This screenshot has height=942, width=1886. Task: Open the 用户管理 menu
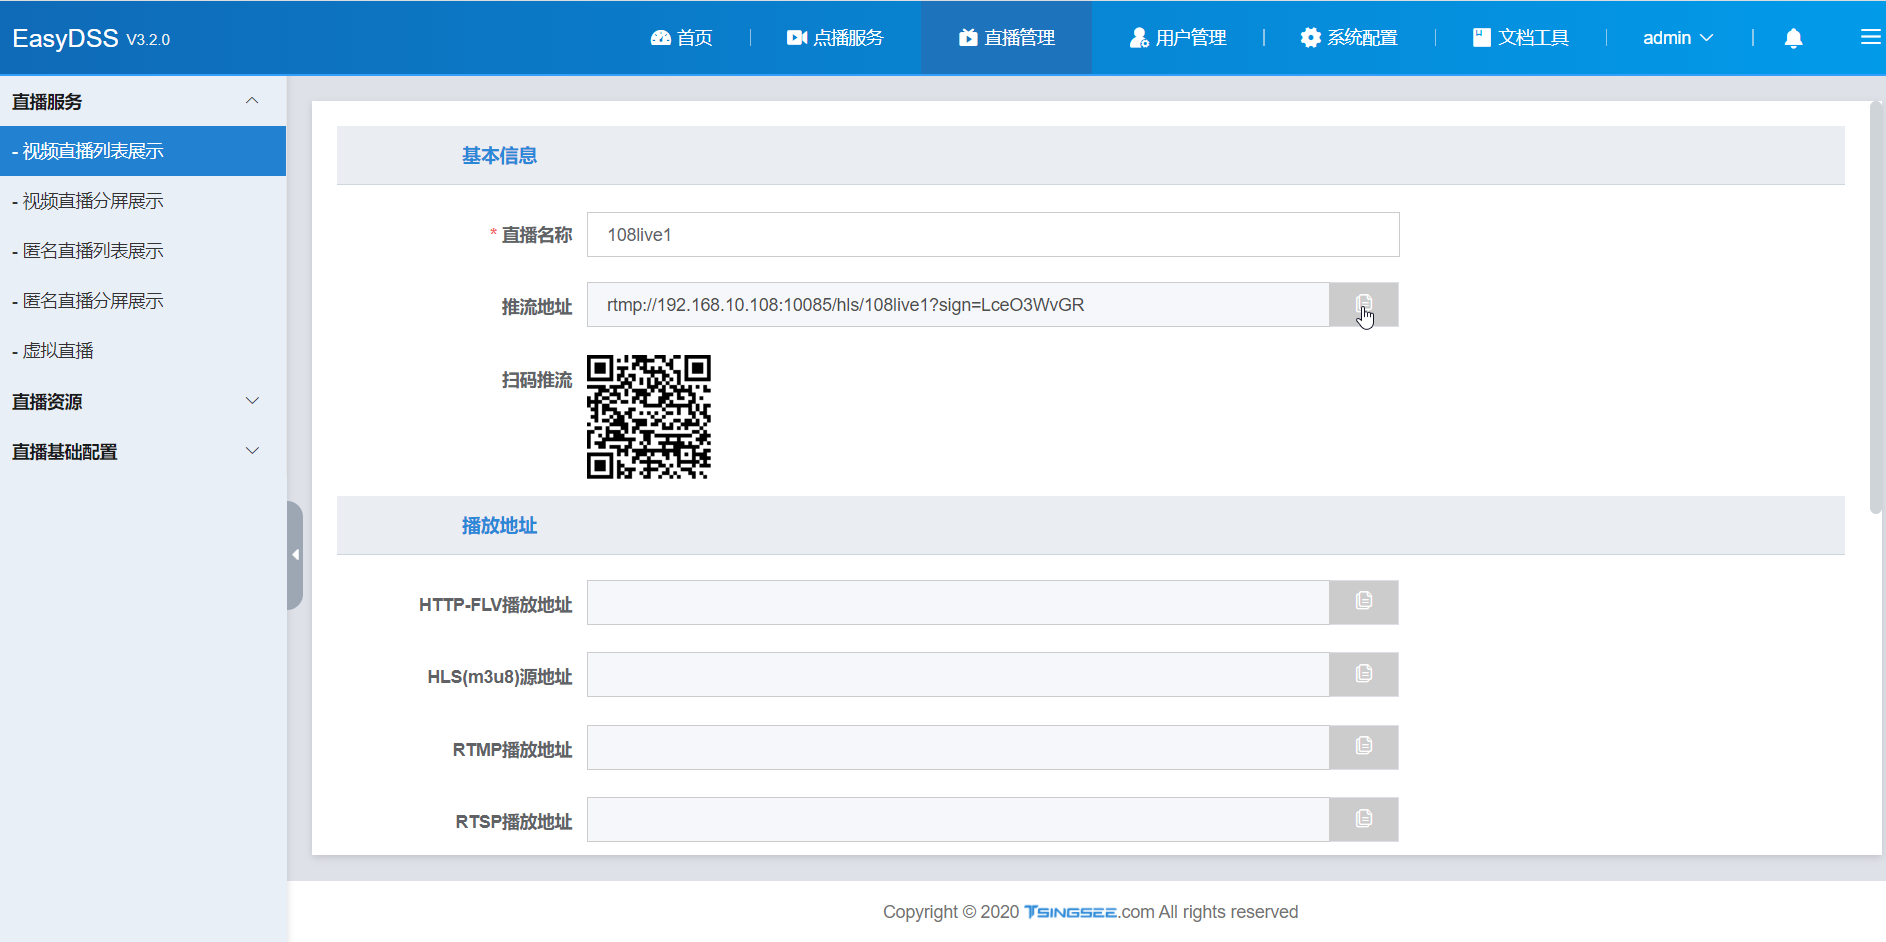tap(1178, 38)
